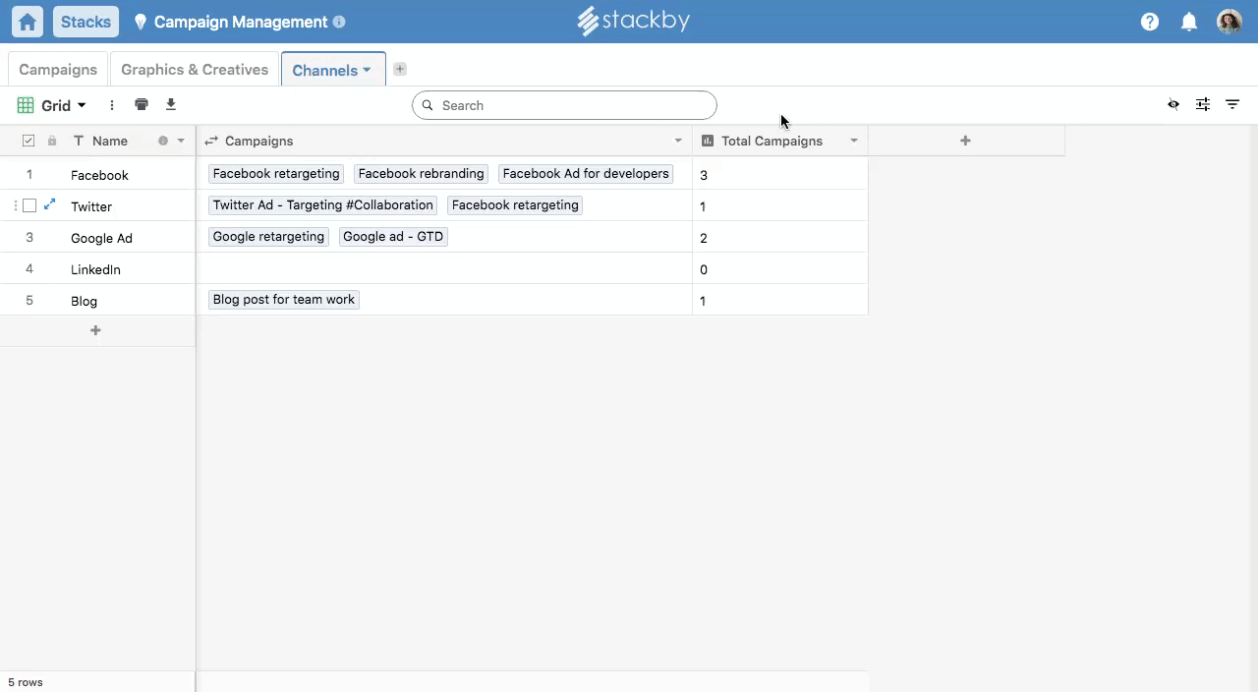The image size is (1258, 692).
Task: Switch to the Graphics & Creatives tab
Action: 195,69
